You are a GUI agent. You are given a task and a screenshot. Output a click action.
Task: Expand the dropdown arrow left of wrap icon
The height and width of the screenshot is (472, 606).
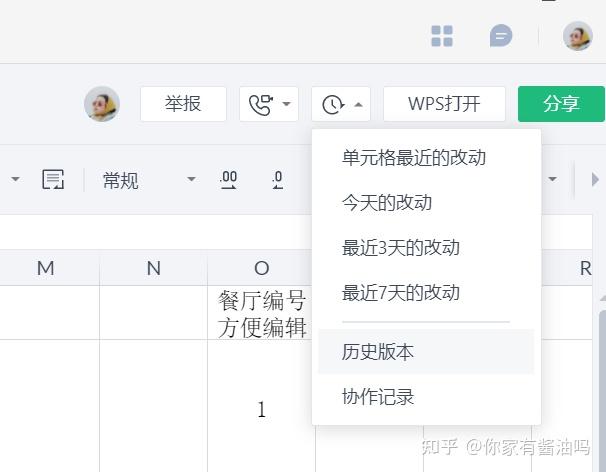(x=15, y=179)
